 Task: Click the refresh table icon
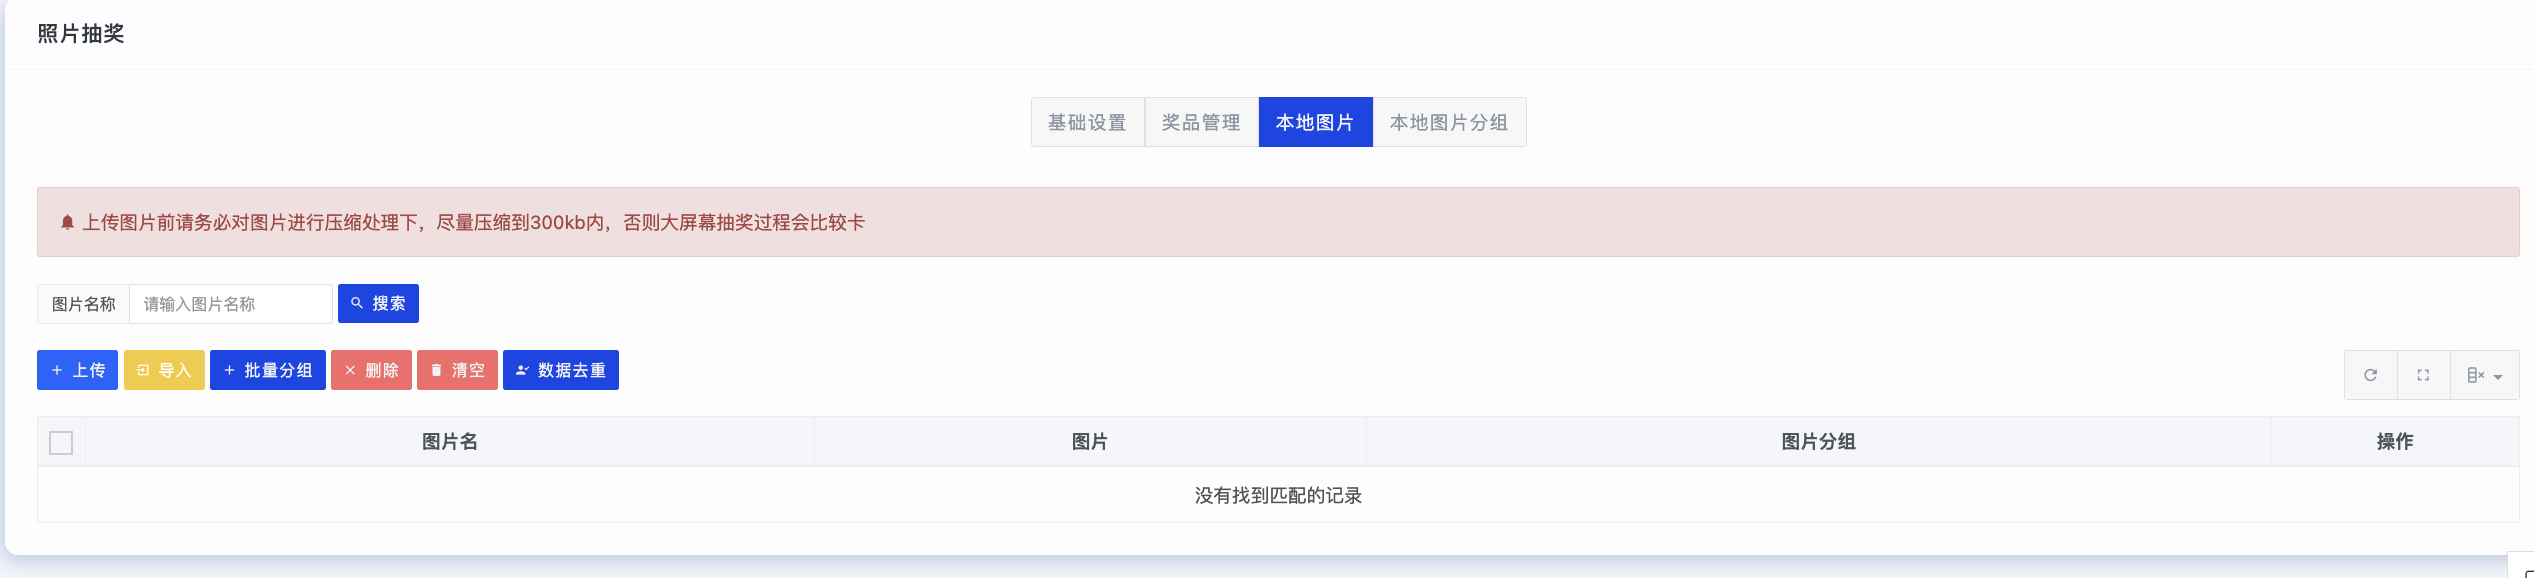point(2370,375)
